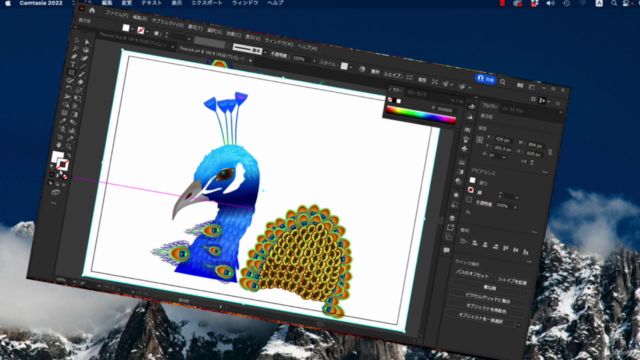
Task: Click the color spectrum bar
Action: pyautogui.click(x=421, y=114)
